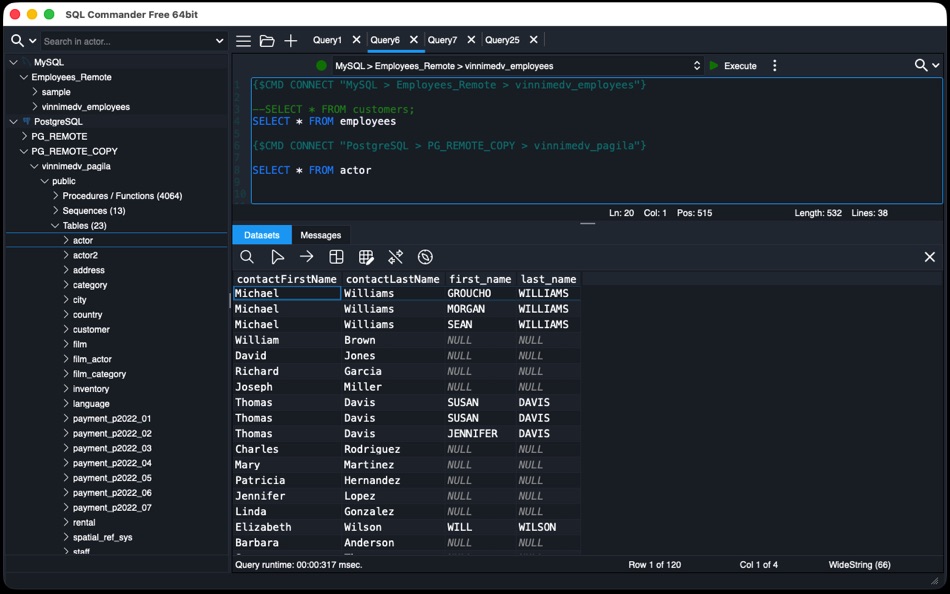This screenshot has width=950, height=594.
Task: Open the hamburger menu icon beside tabs
Action: pyautogui.click(x=244, y=41)
